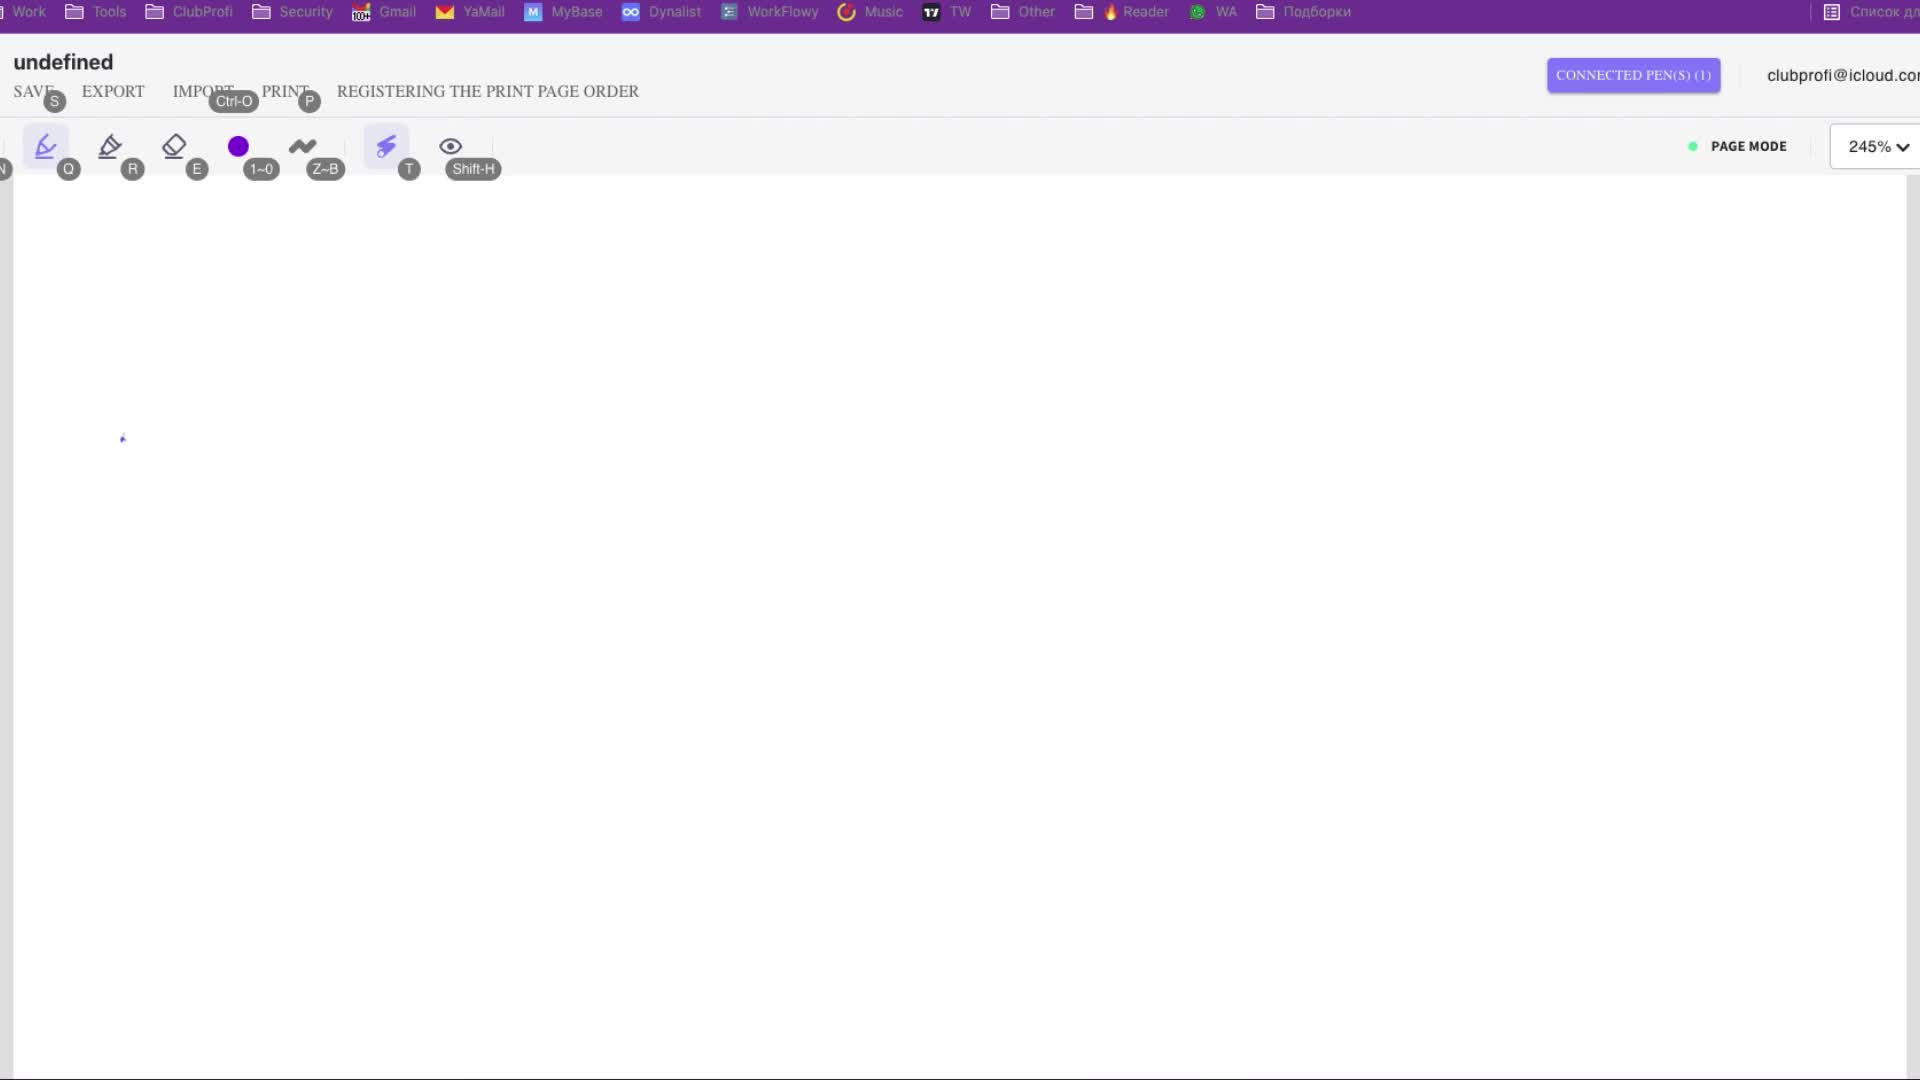Viewport: 1920px width, 1080px height.
Task: Open the clubprofi@icloud account menu
Action: tap(1840, 75)
